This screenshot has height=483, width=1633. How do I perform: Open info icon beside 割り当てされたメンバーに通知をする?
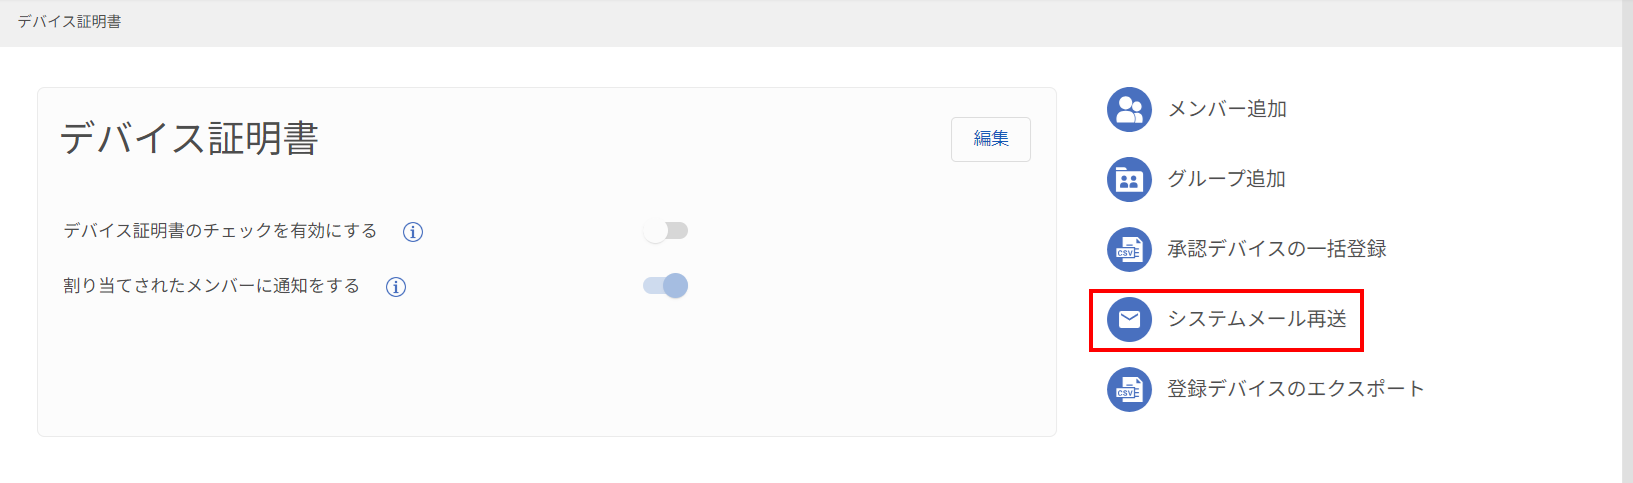396,287
